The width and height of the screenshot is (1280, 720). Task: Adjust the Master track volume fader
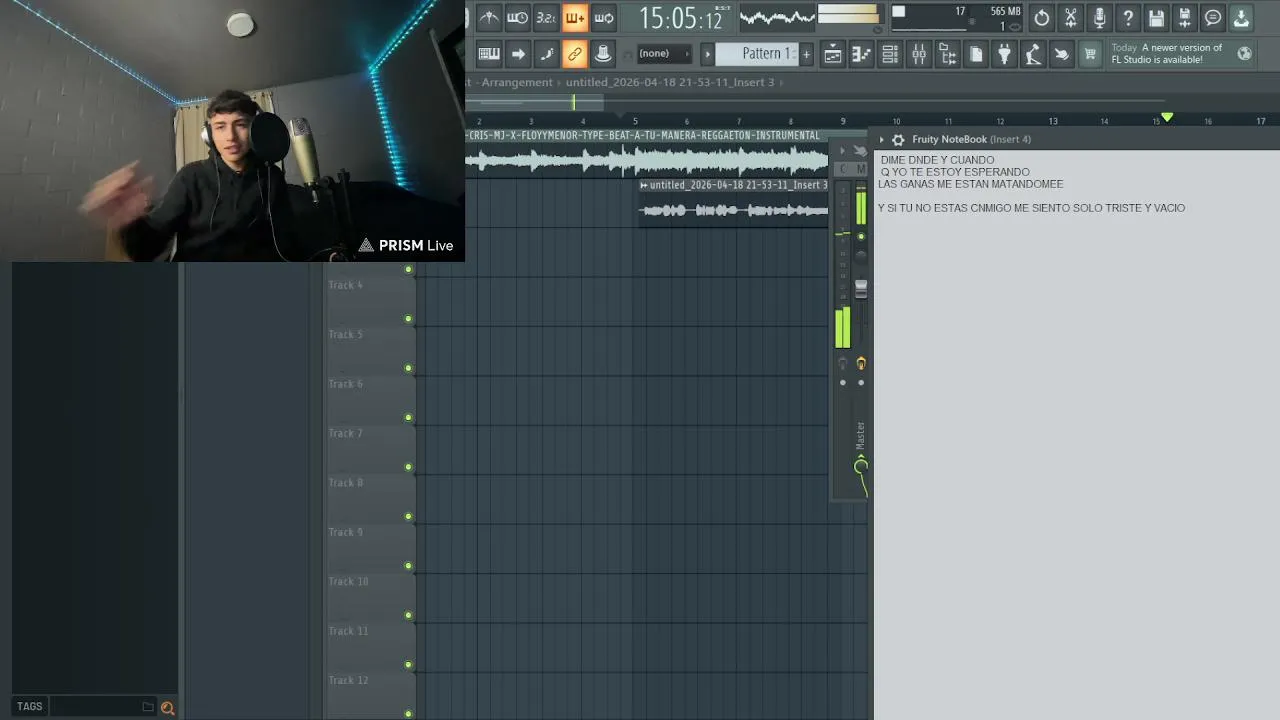coord(861,288)
